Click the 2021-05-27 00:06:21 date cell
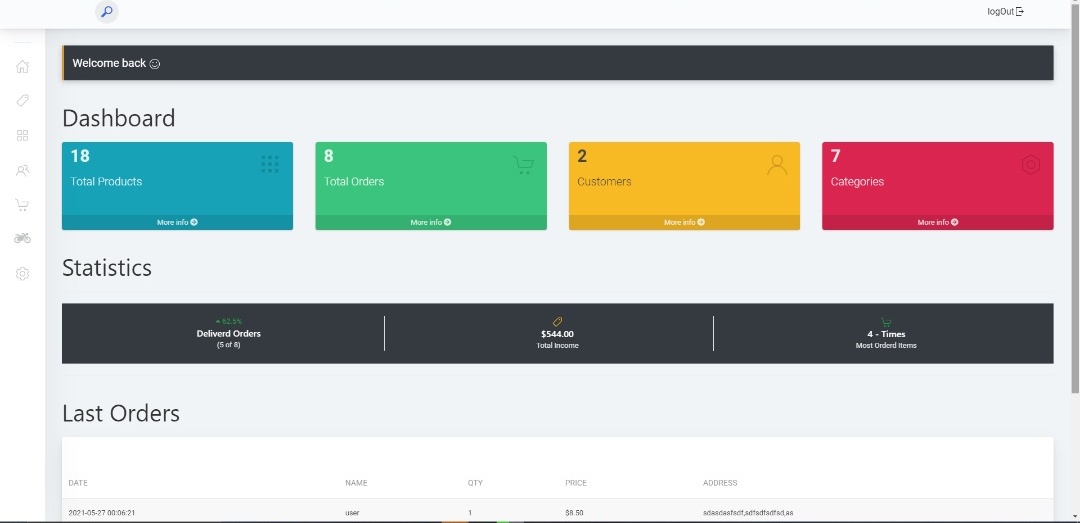1080x523 pixels. coord(101,513)
